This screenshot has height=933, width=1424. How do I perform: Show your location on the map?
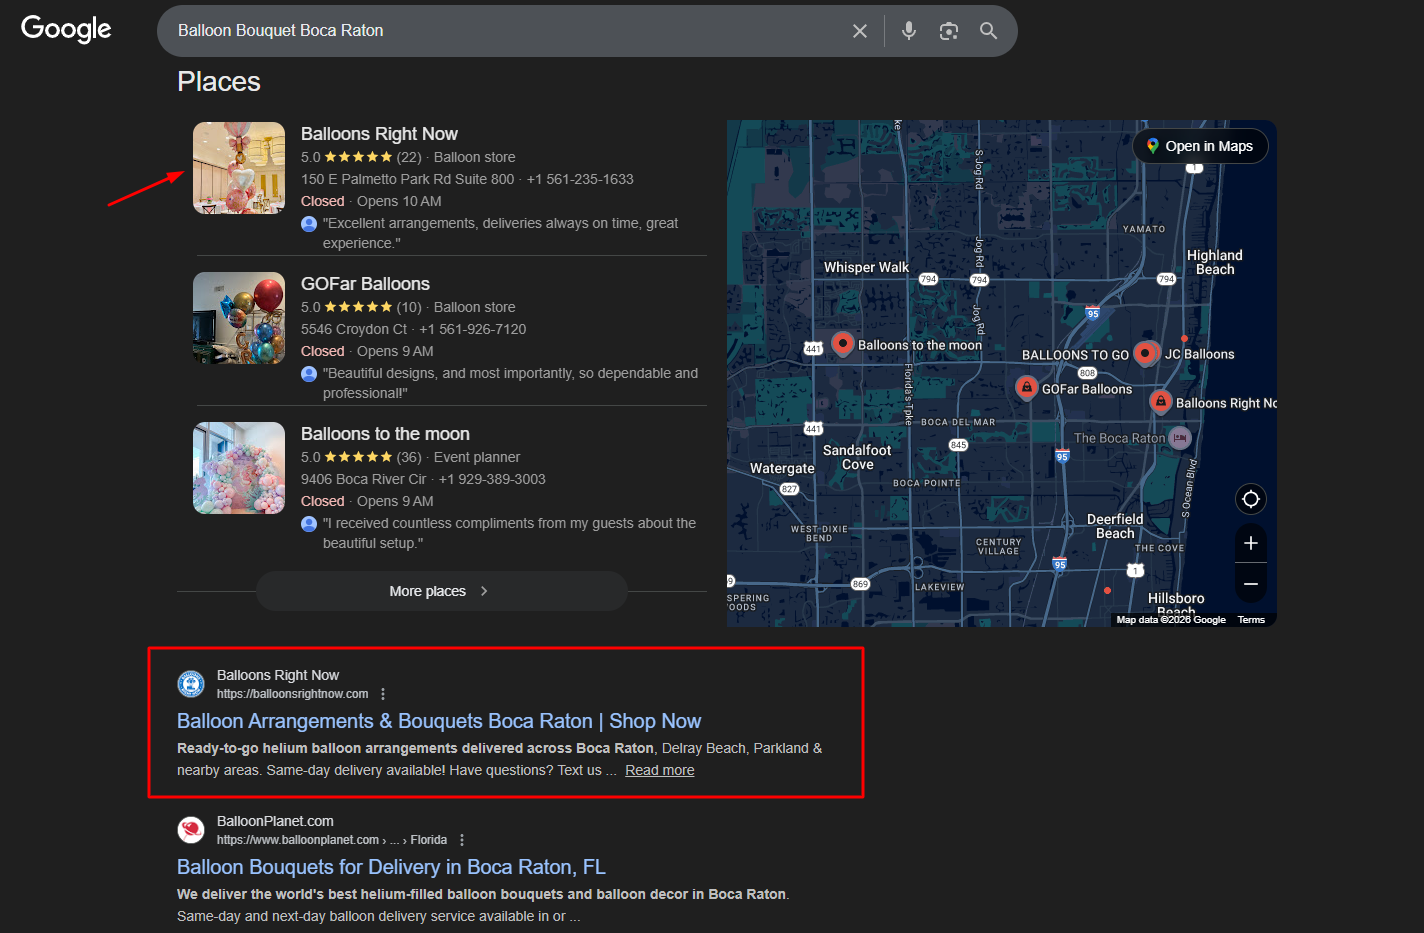point(1250,499)
